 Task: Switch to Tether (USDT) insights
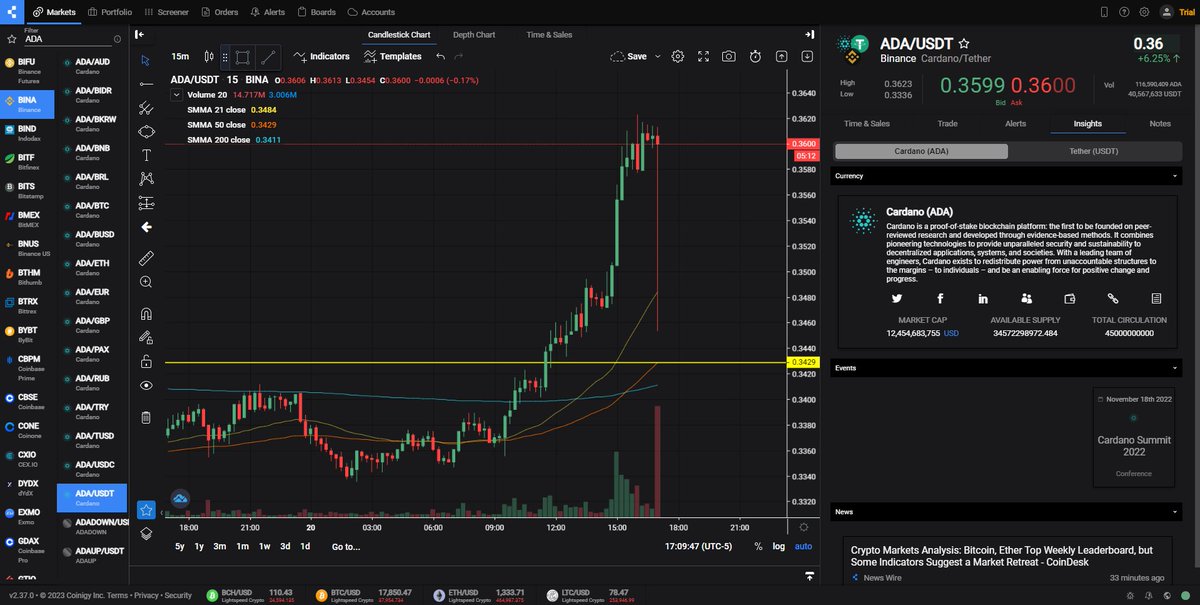[1092, 151]
